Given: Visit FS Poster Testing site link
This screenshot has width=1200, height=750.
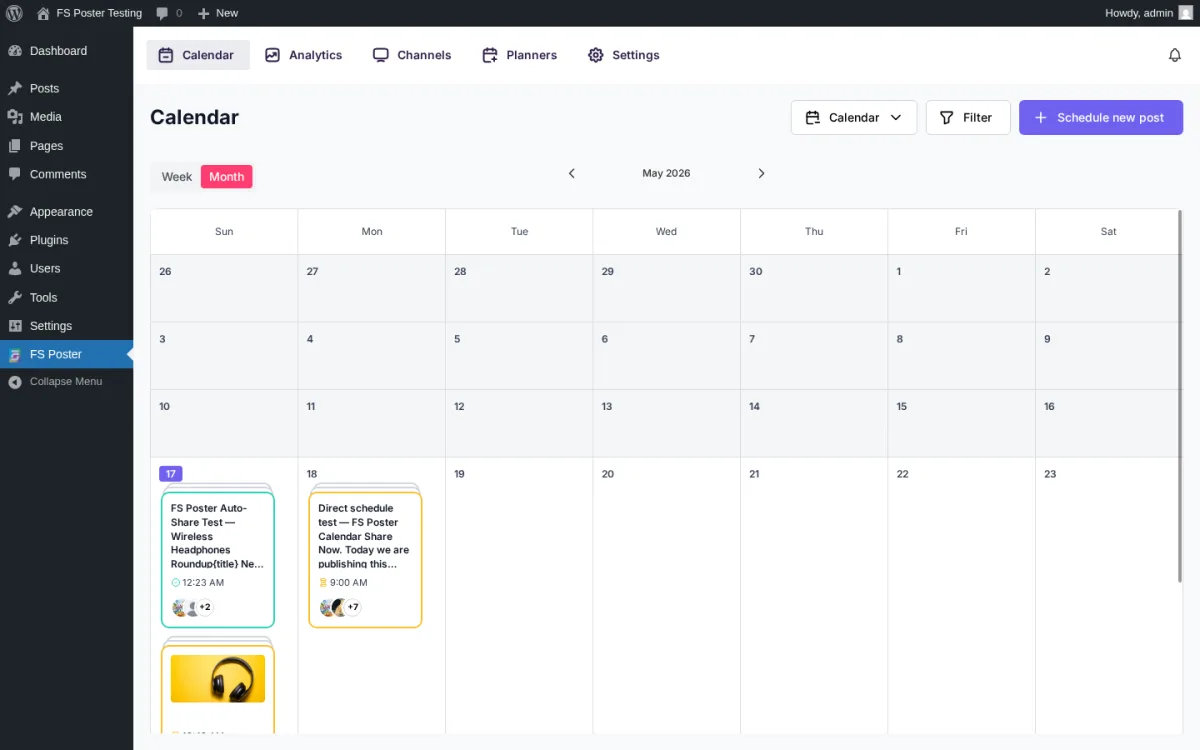Looking at the screenshot, I should pyautogui.click(x=89, y=13).
